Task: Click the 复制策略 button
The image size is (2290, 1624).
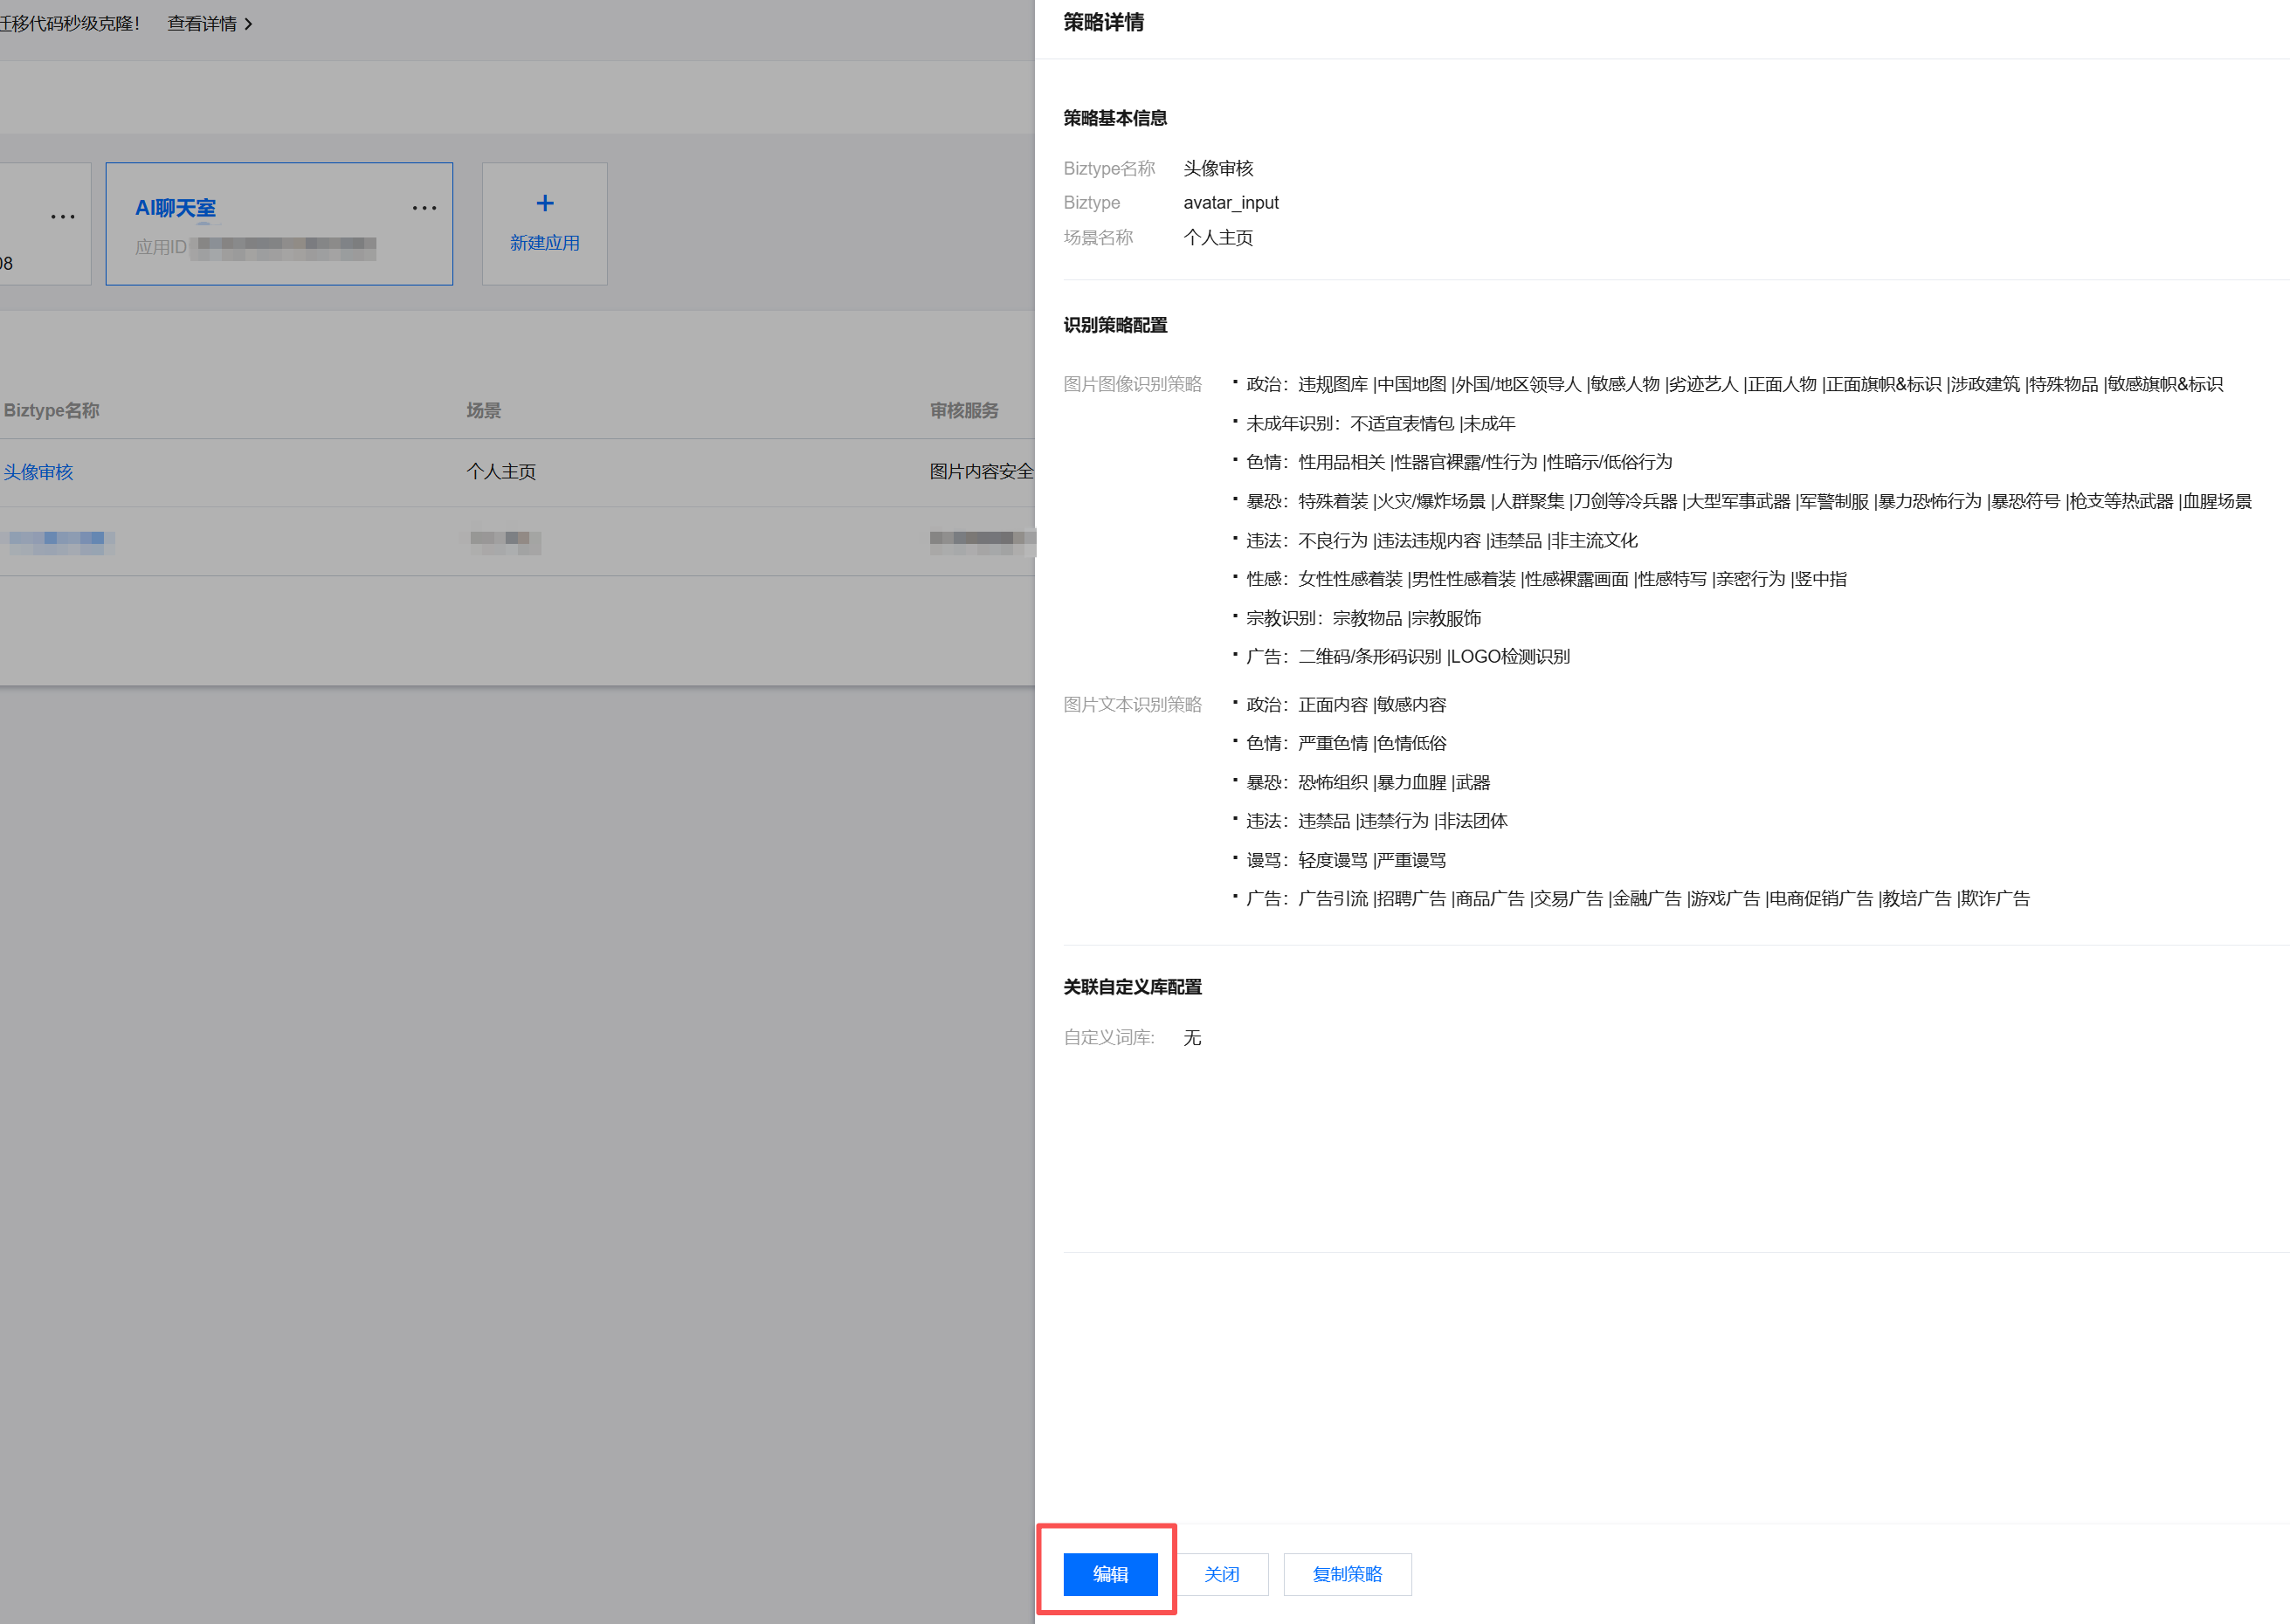Action: click(1346, 1574)
